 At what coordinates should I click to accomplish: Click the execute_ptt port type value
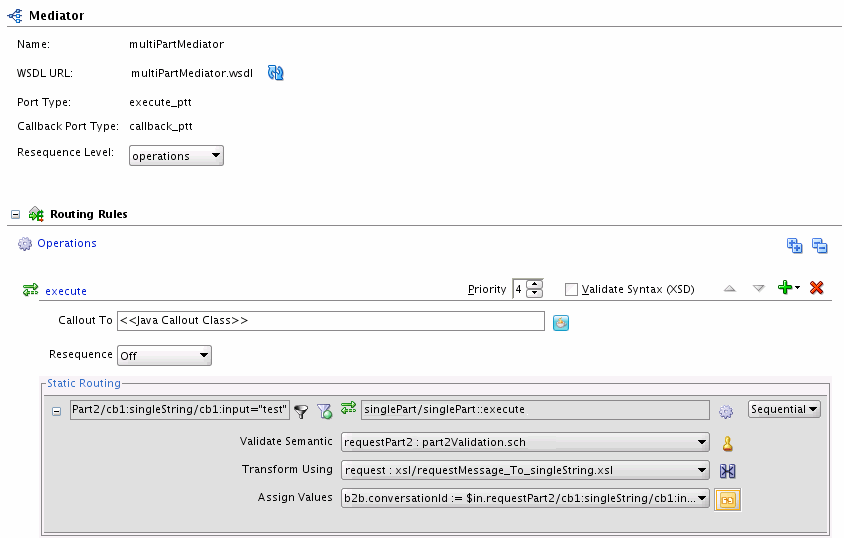tap(160, 102)
